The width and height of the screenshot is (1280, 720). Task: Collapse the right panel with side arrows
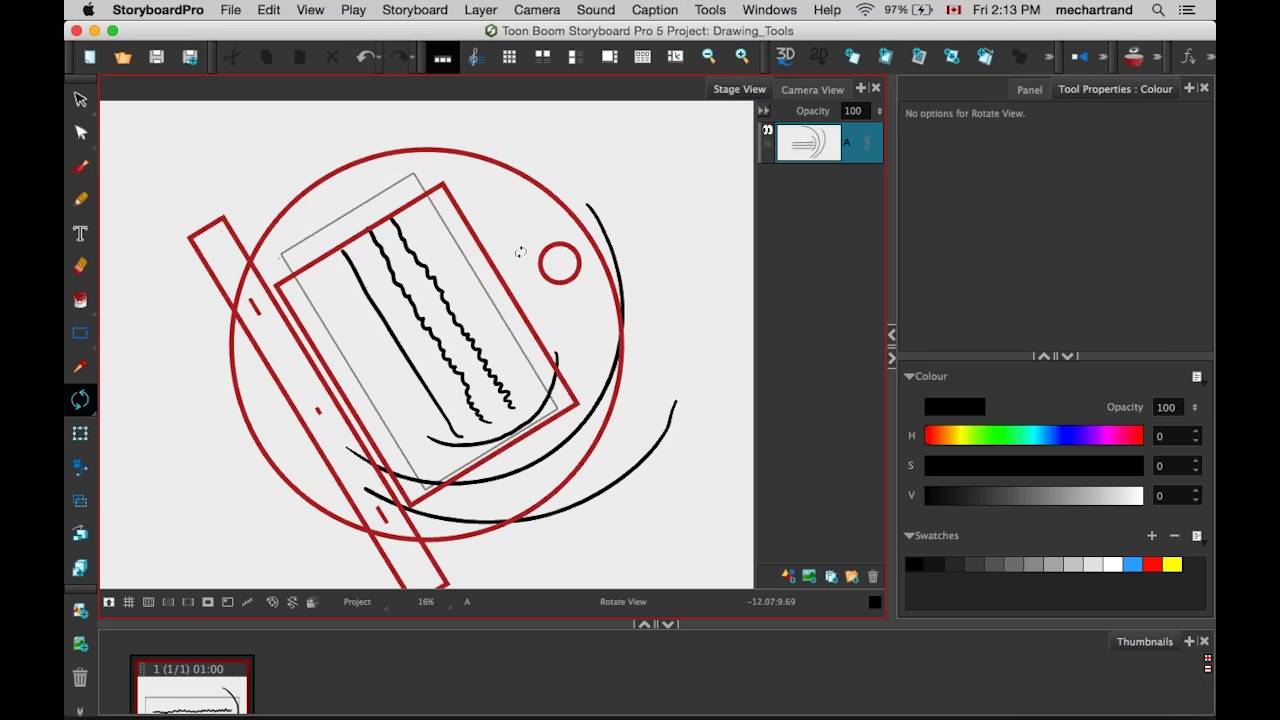pyautogui.click(x=891, y=346)
